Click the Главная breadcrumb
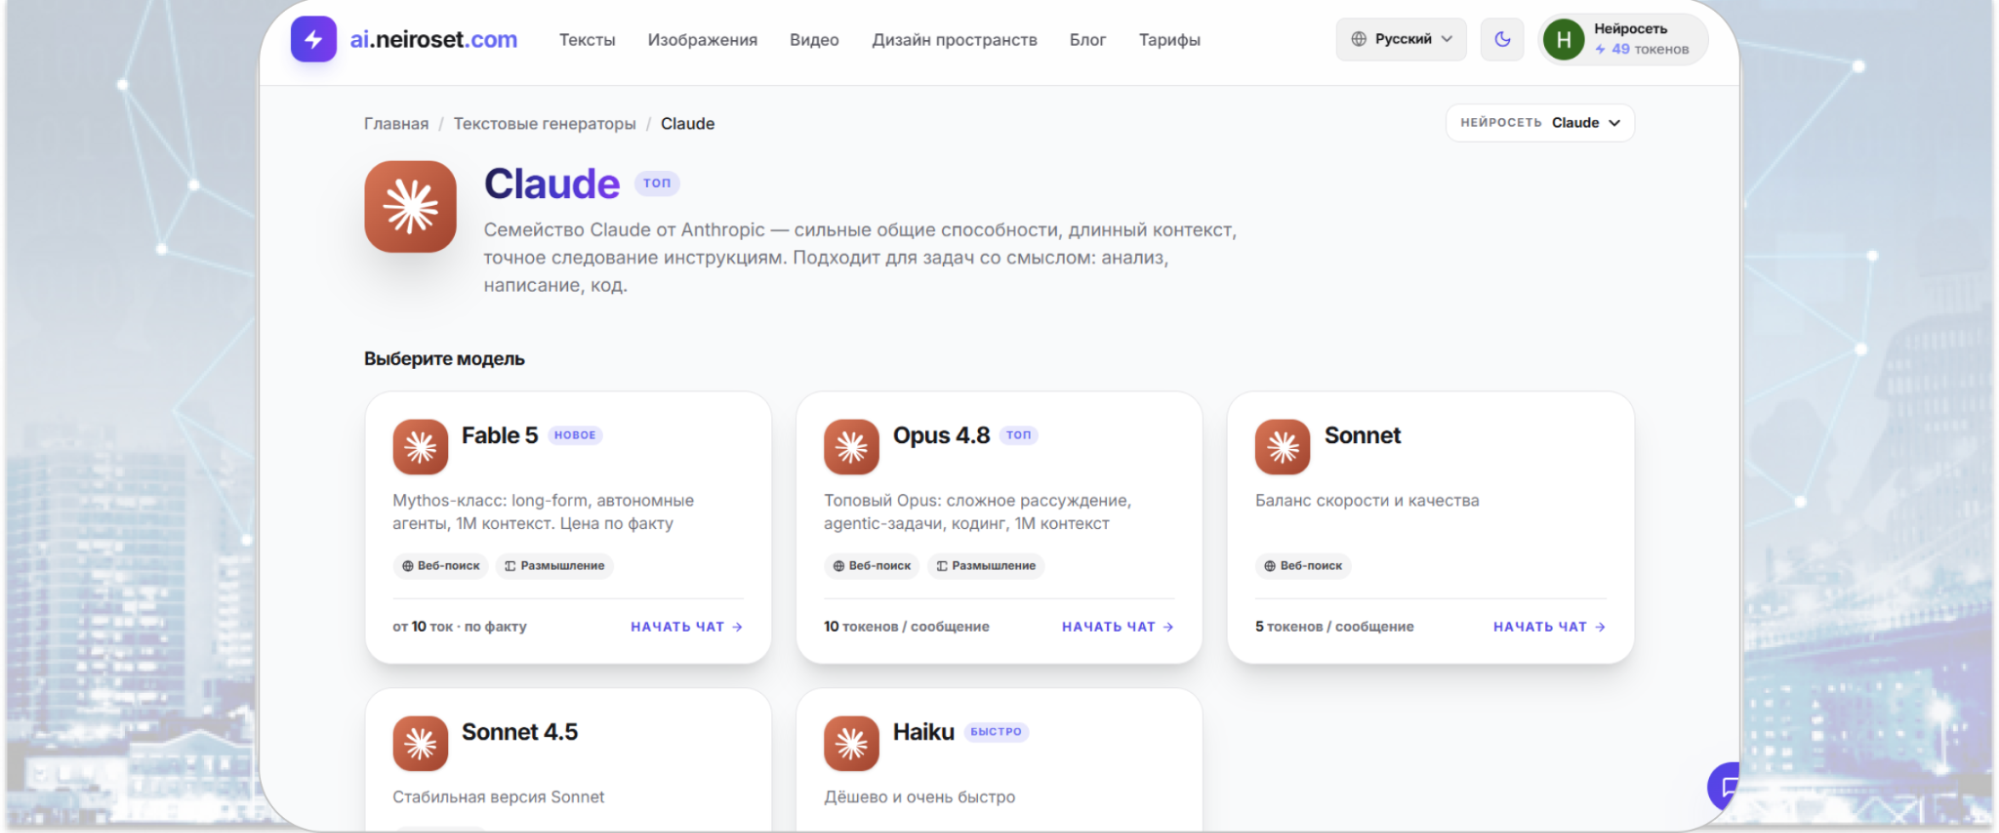Screen dimensions: 1999x833 tap(396, 124)
